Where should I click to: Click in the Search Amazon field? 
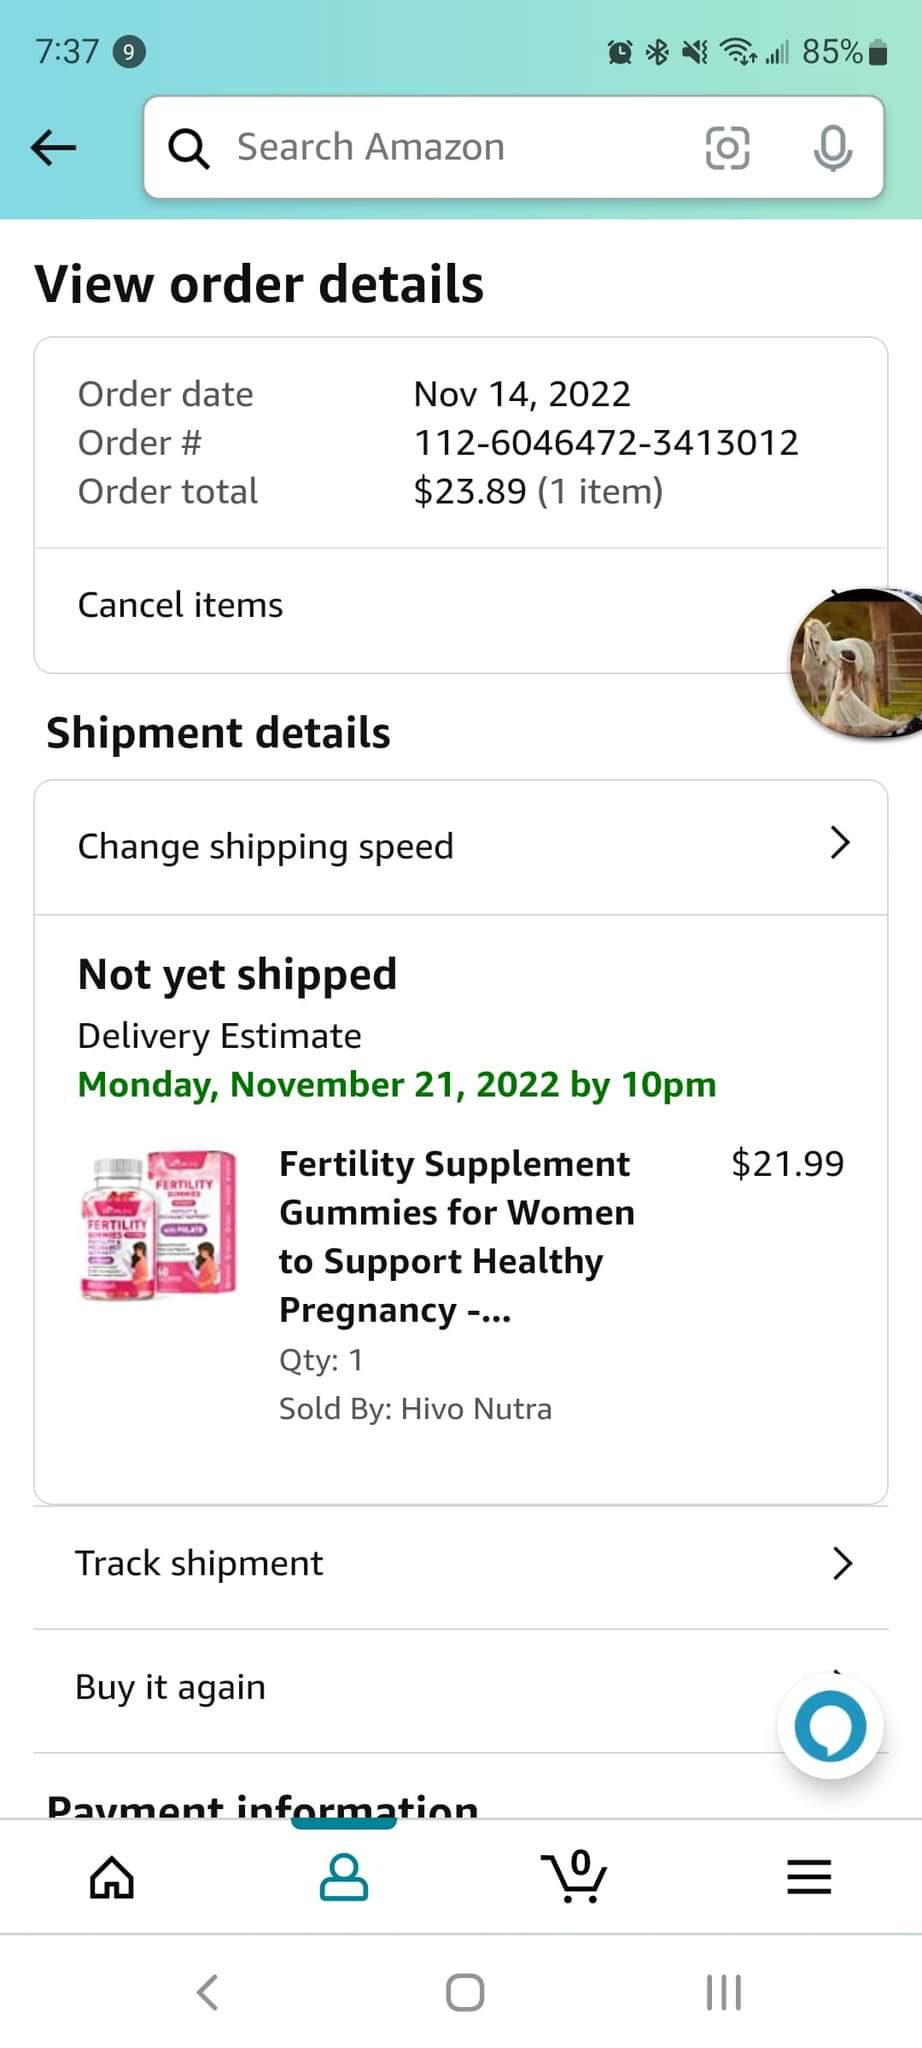tap(440, 148)
